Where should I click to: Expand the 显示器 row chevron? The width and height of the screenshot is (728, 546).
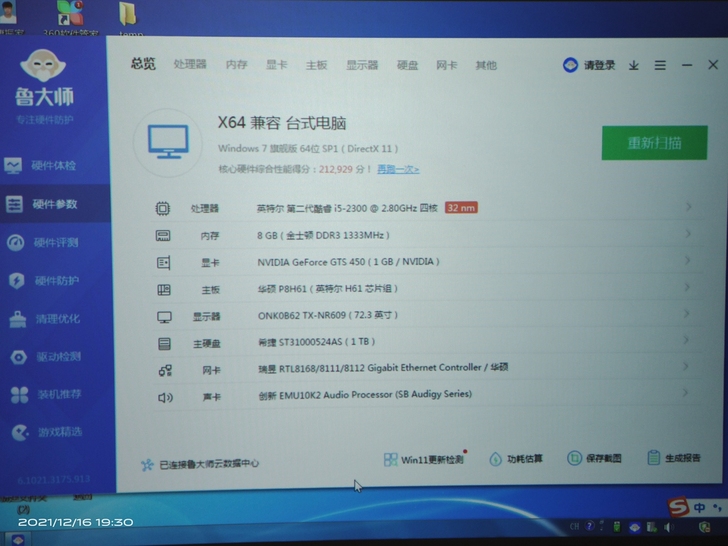pyautogui.click(x=687, y=314)
